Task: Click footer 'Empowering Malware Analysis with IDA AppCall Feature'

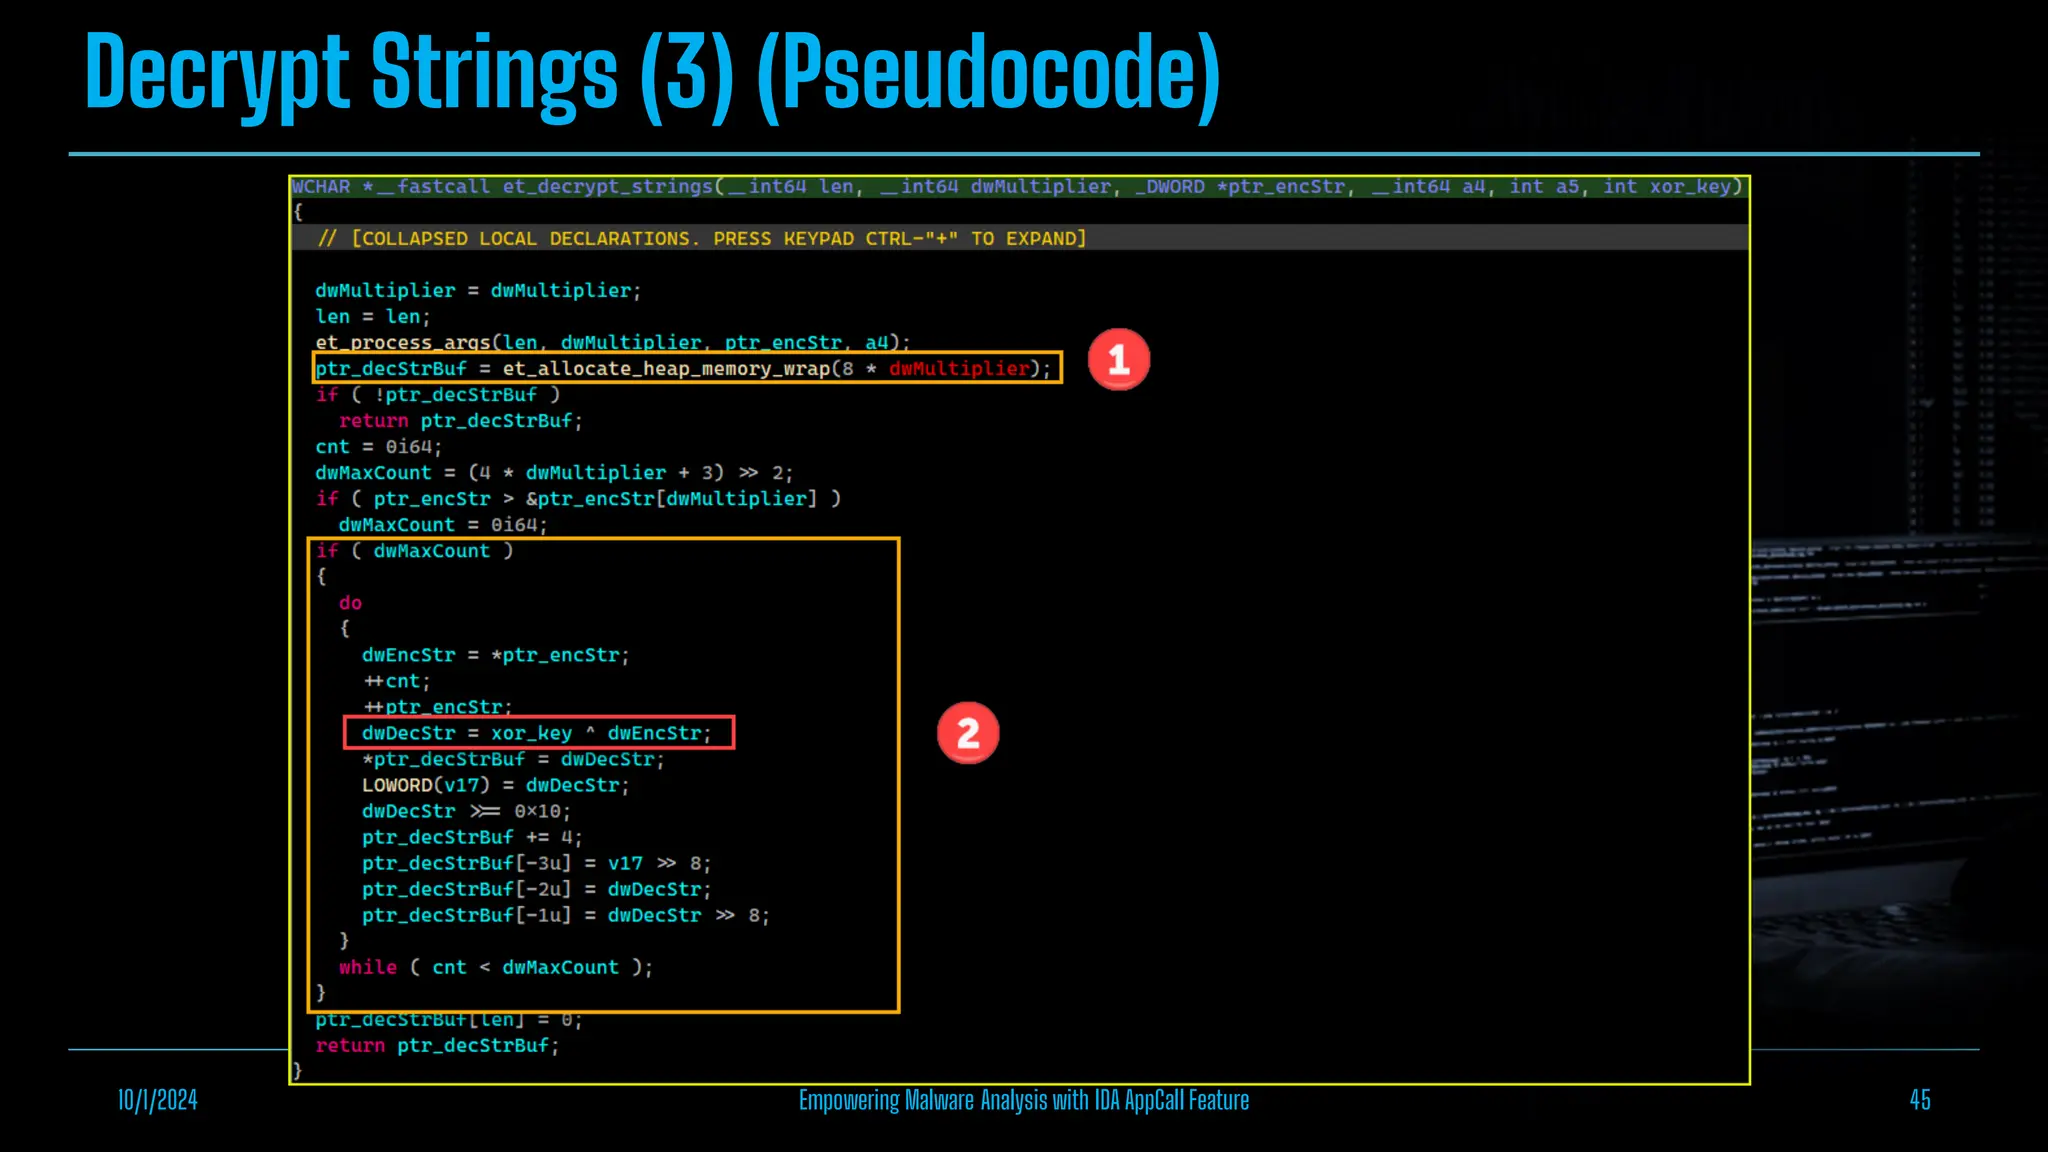Action: 1024,1100
